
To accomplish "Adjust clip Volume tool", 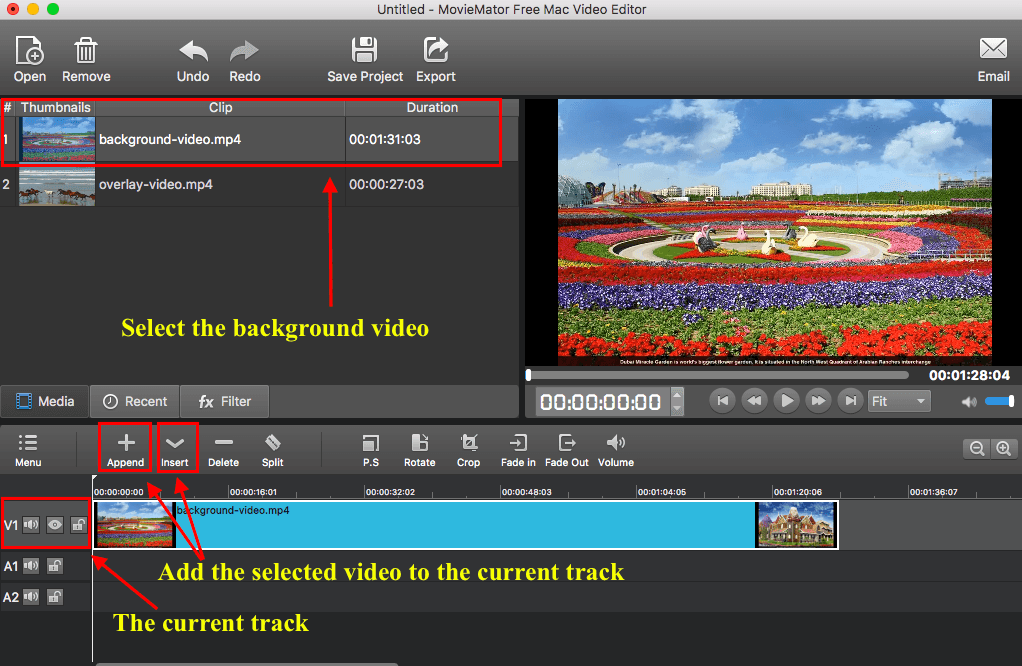I will click(x=616, y=450).
